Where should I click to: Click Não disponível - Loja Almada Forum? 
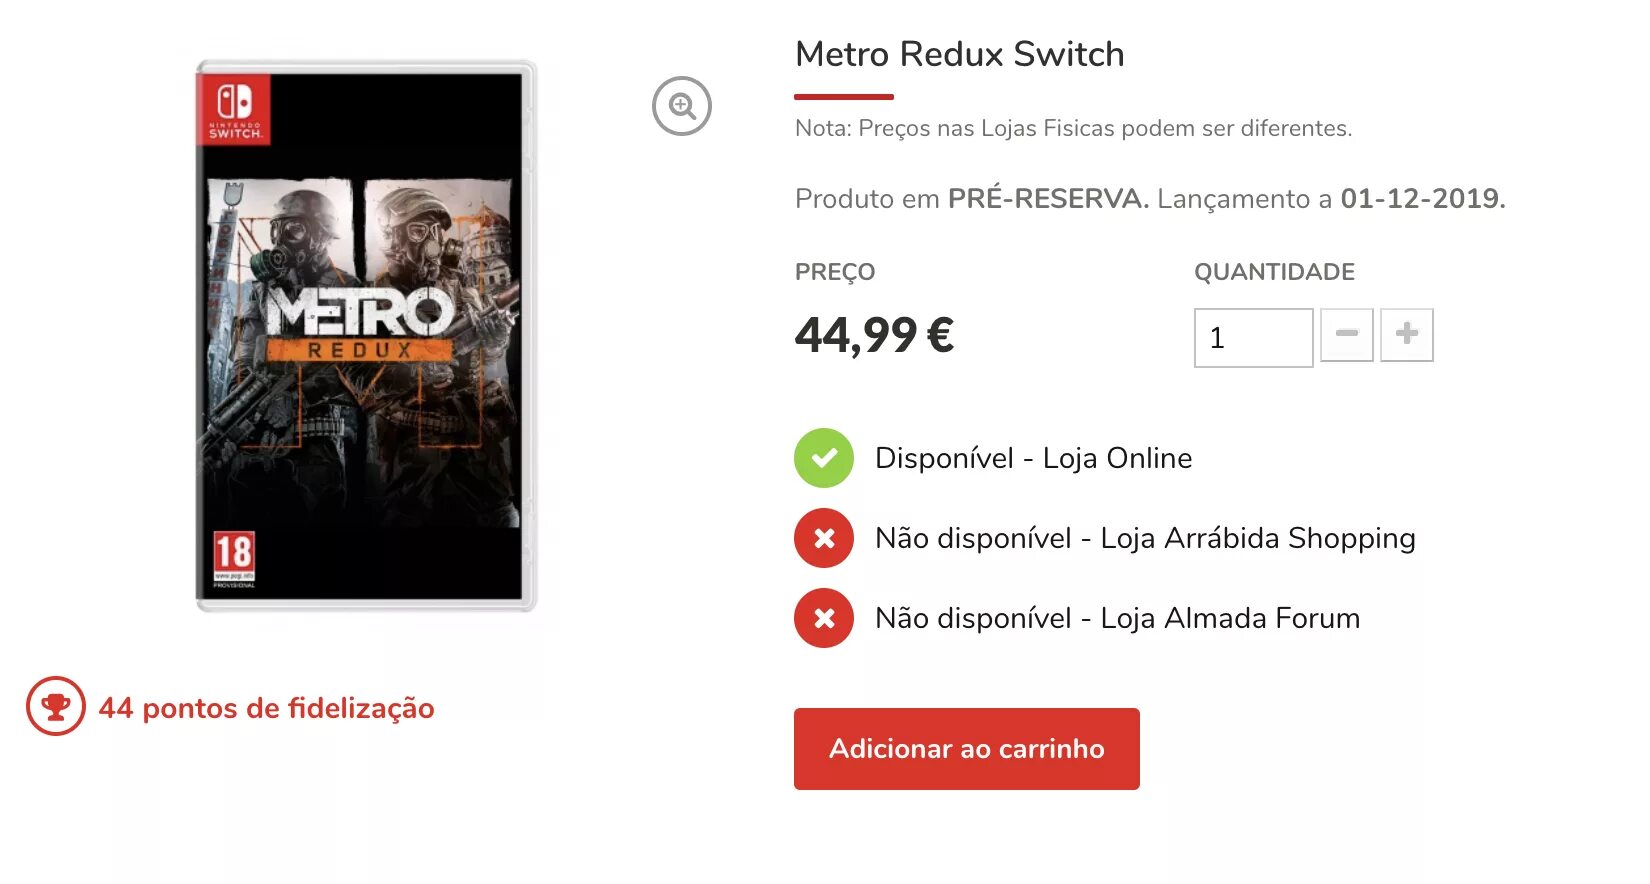pos(1118,618)
